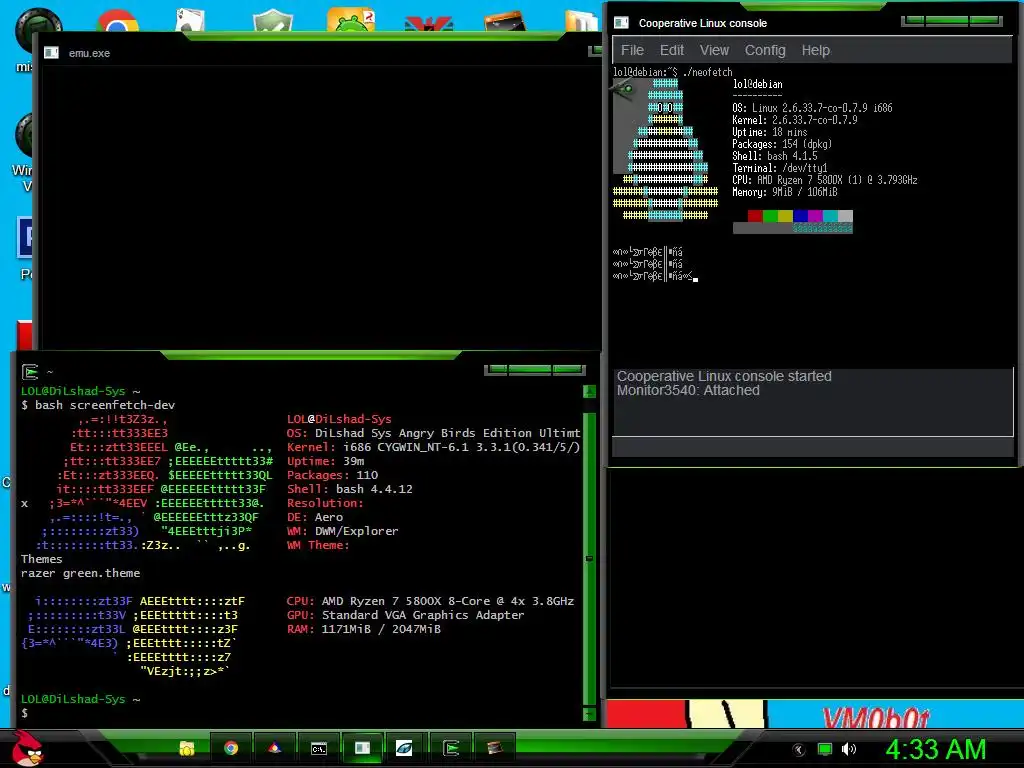Click the emu.exe window title text
Viewport: 1024px width, 768px height.
tap(89, 53)
